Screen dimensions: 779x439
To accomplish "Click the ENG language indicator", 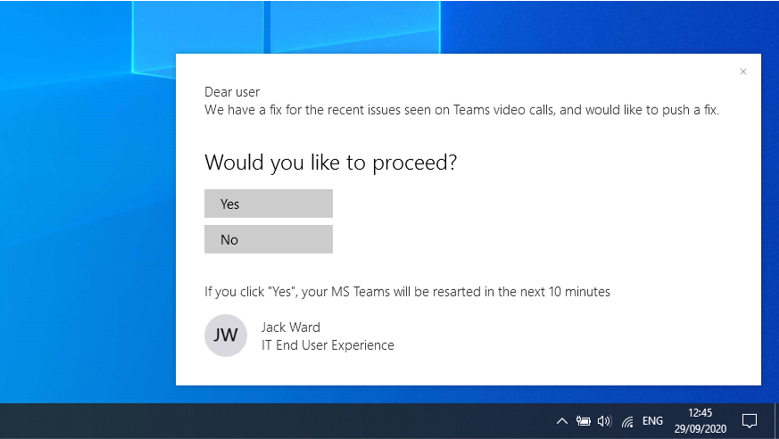I will click(x=652, y=421).
